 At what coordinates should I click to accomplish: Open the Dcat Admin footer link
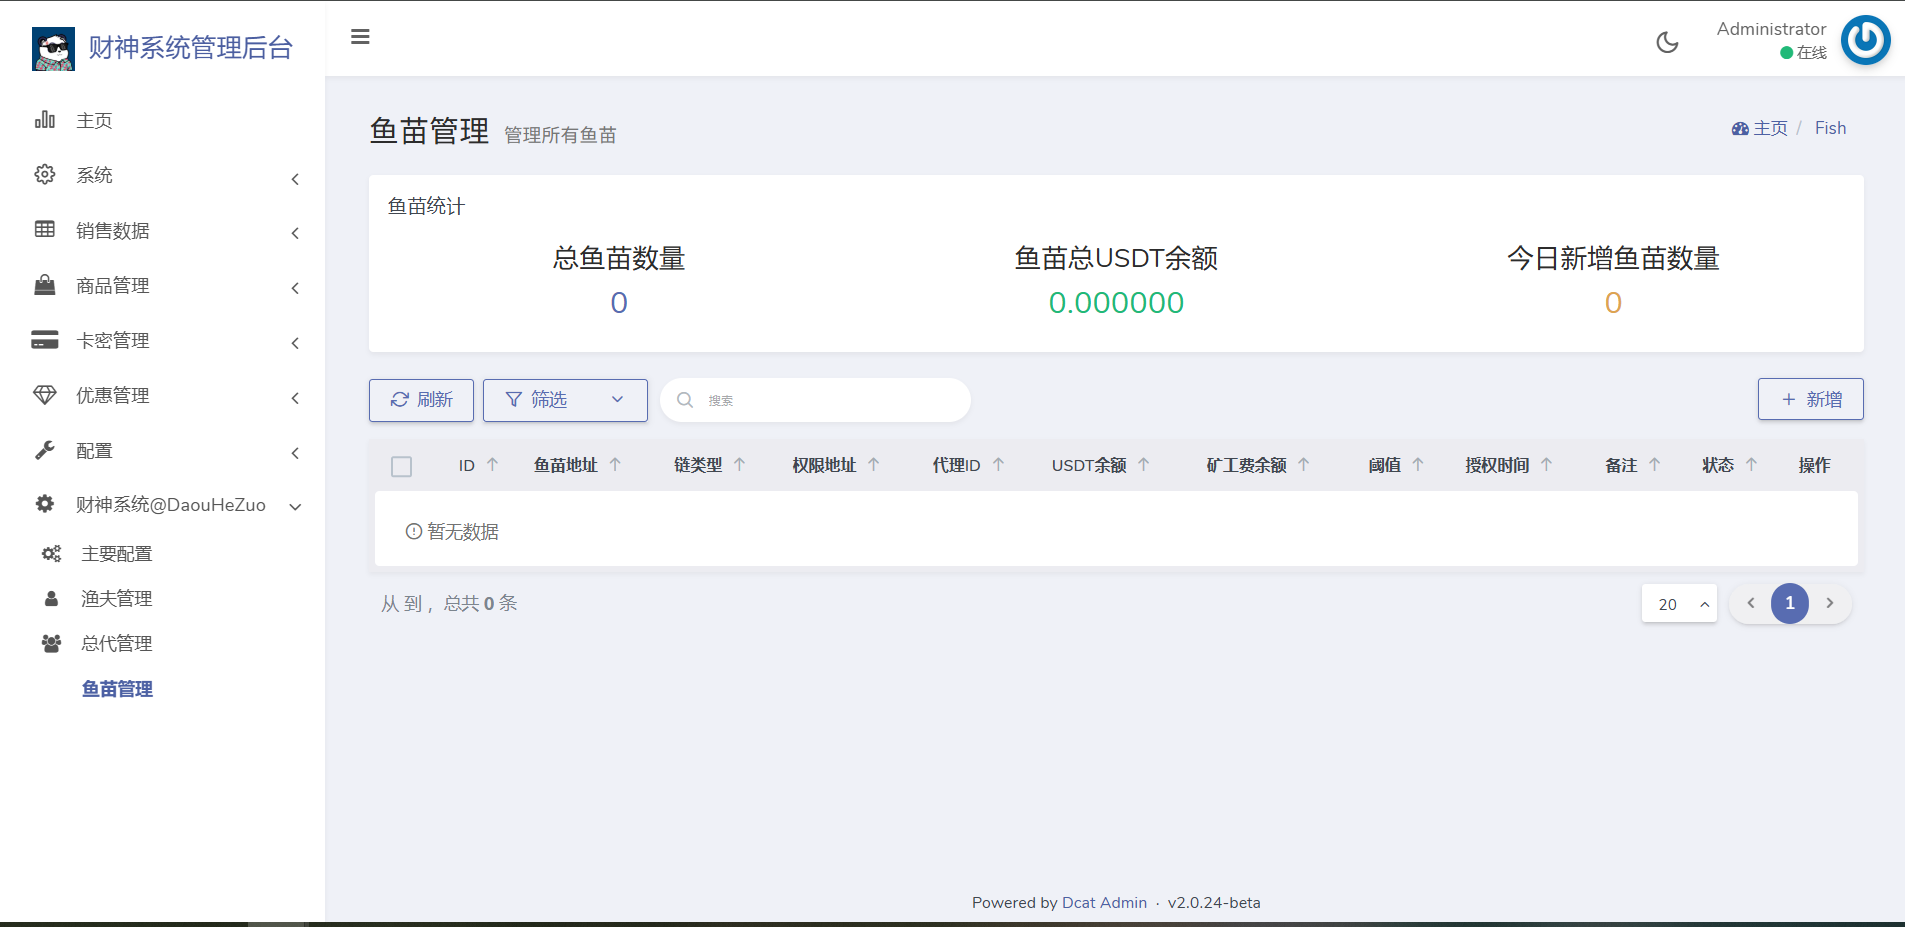coord(1104,903)
